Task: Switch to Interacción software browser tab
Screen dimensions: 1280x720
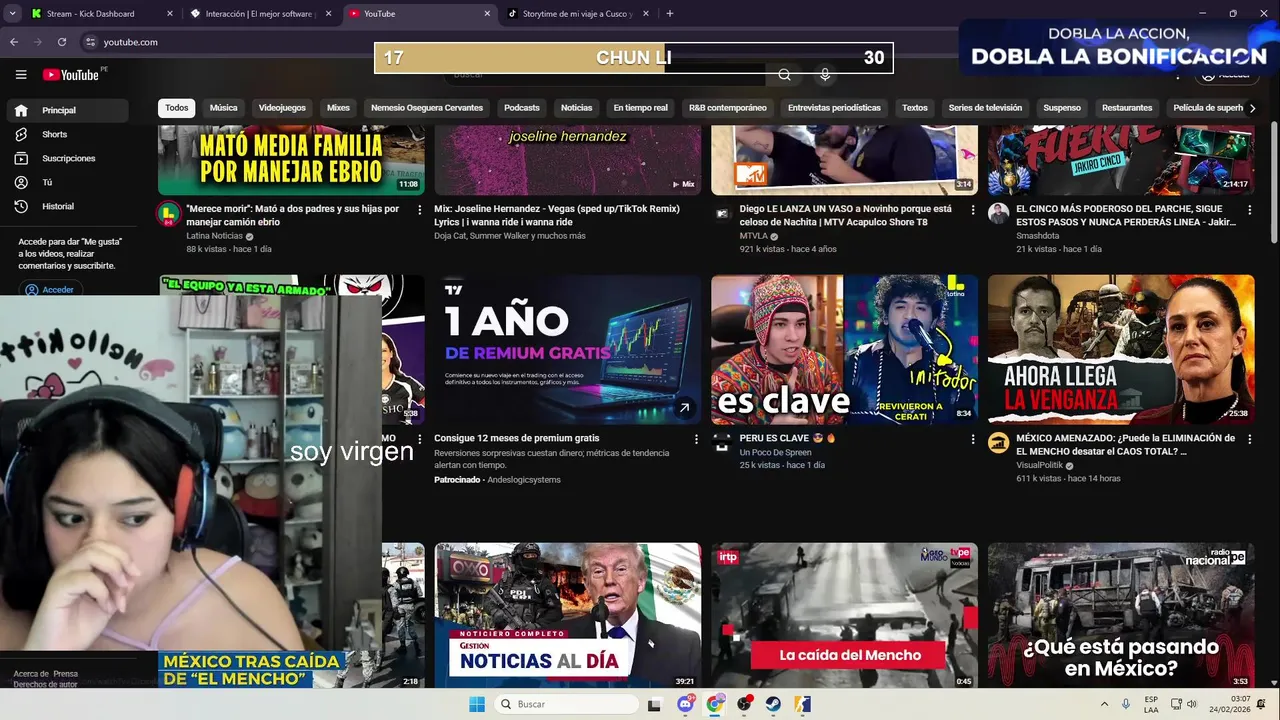Action: tap(260, 14)
